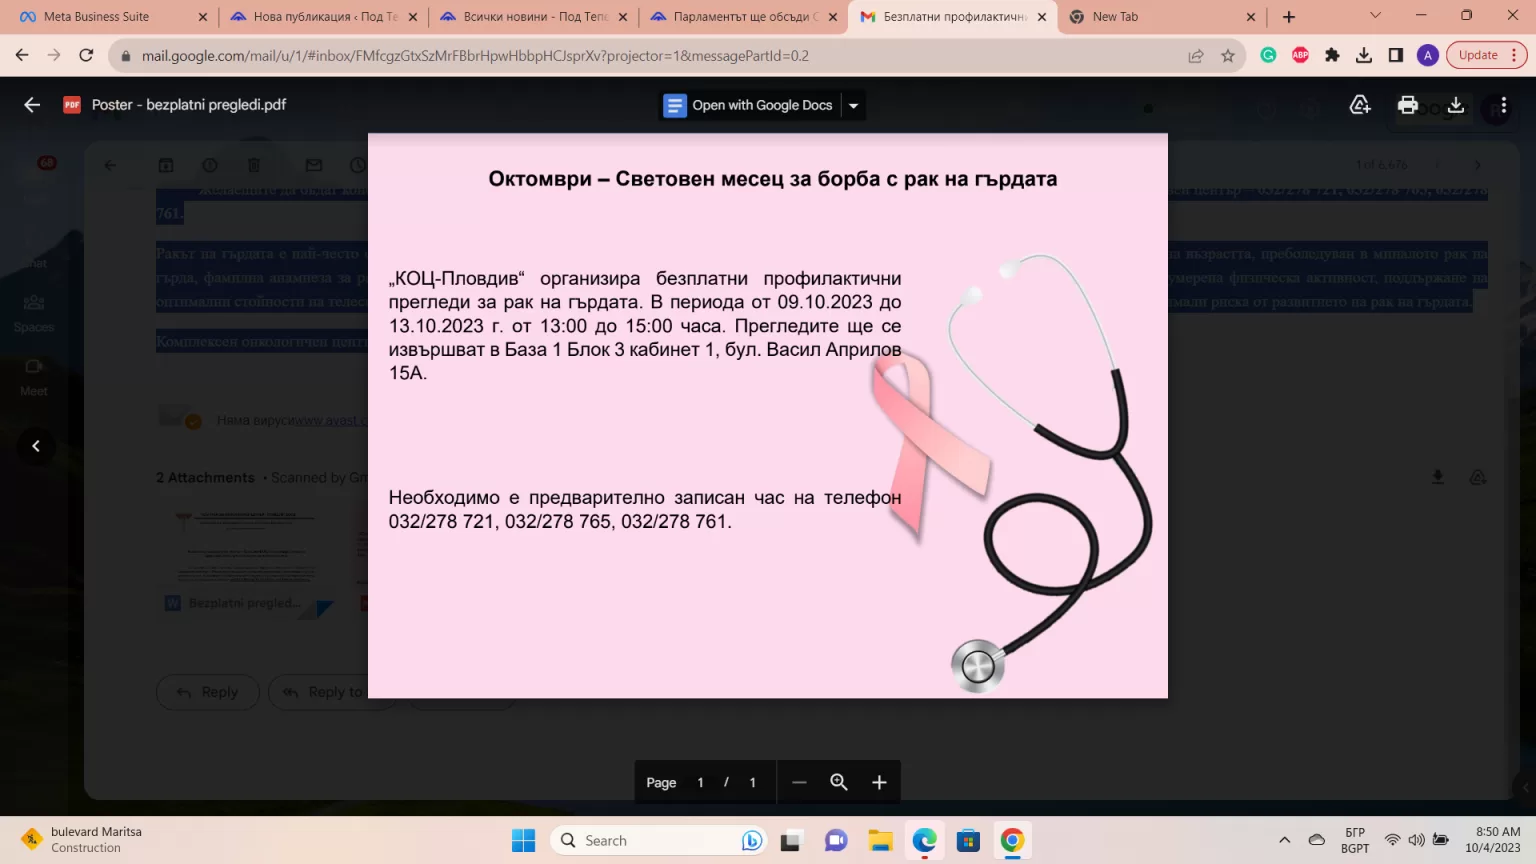The image size is (1536, 864).
Task: Zoom in on the PDF page
Action: [879, 782]
